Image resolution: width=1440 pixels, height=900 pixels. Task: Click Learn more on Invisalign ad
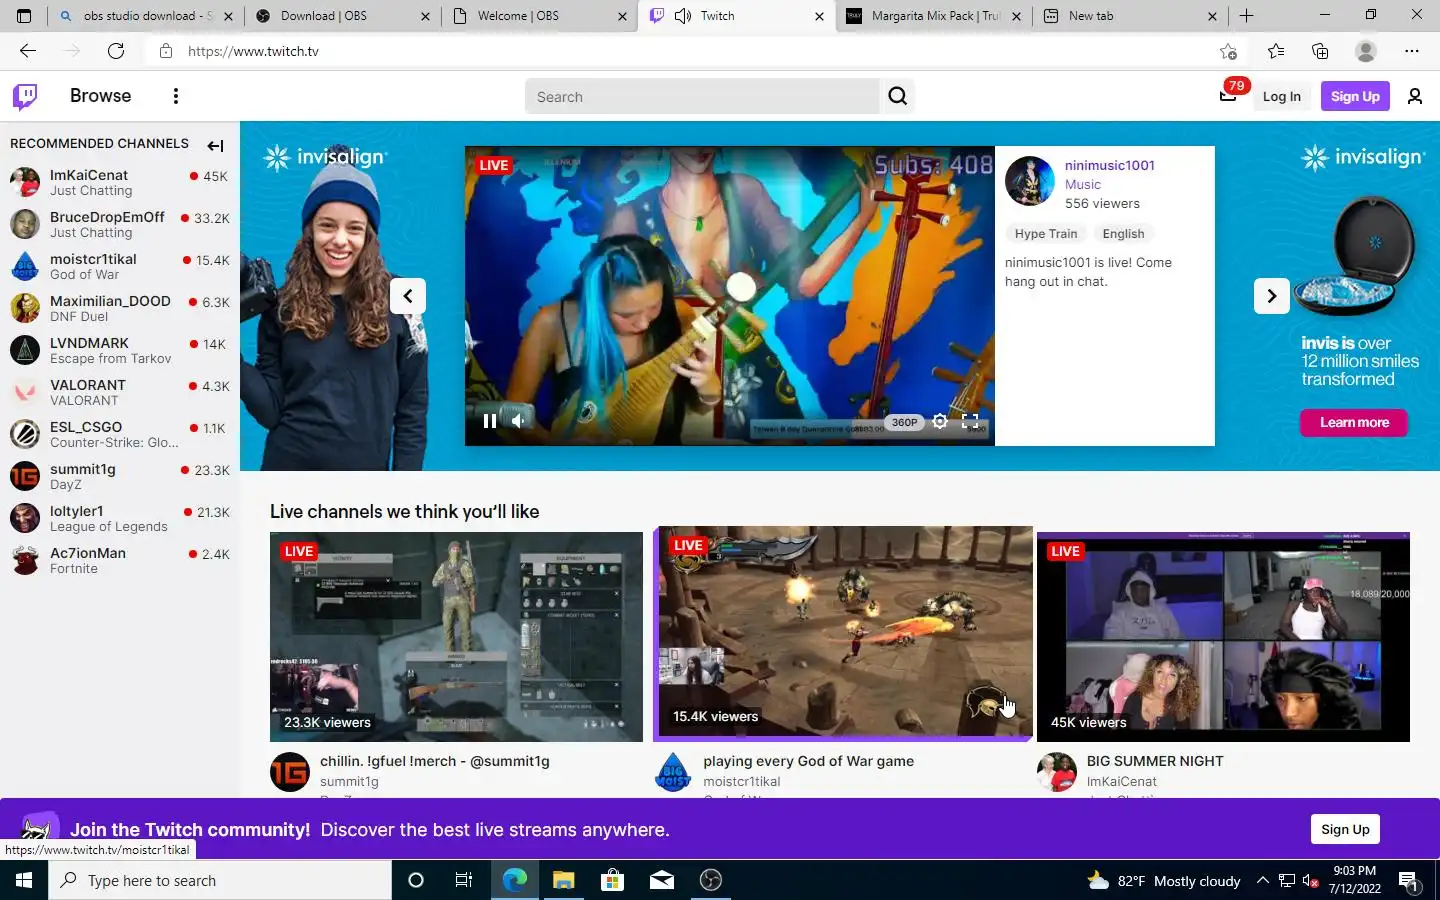pos(1354,423)
